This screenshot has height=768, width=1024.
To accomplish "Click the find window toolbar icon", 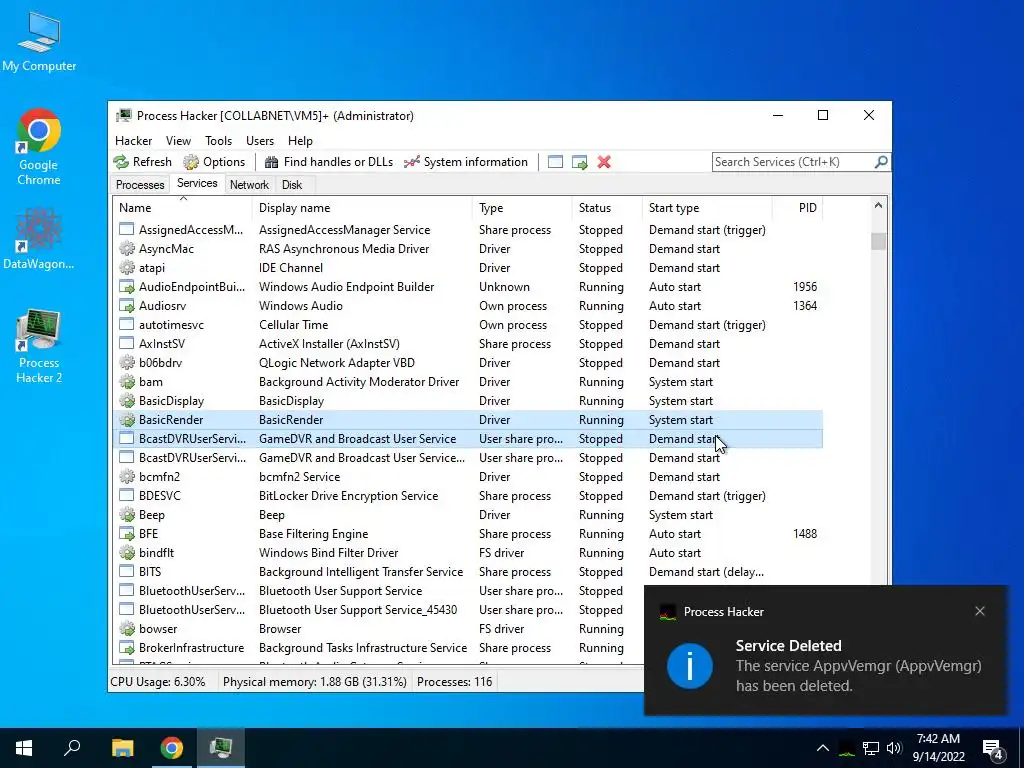I will (x=555, y=162).
